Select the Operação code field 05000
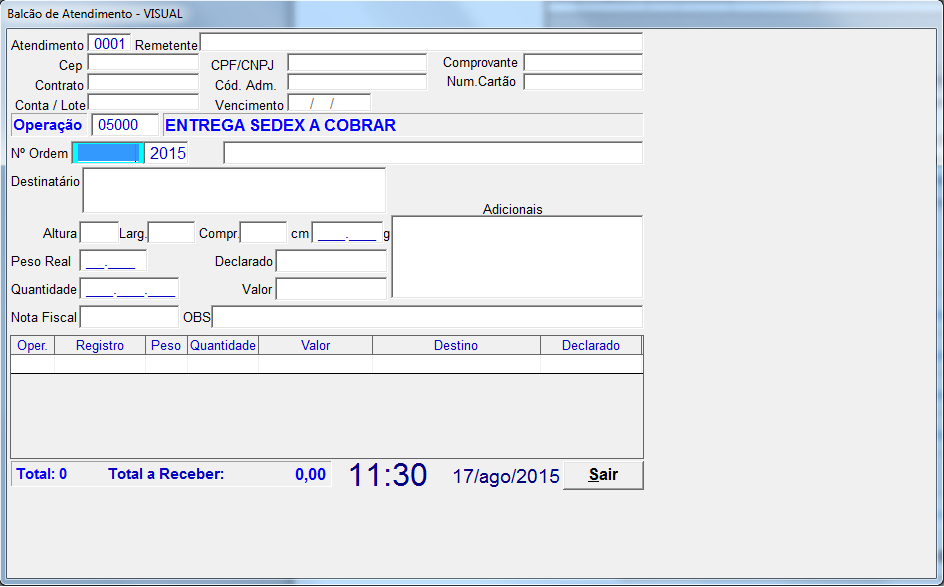 point(125,125)
